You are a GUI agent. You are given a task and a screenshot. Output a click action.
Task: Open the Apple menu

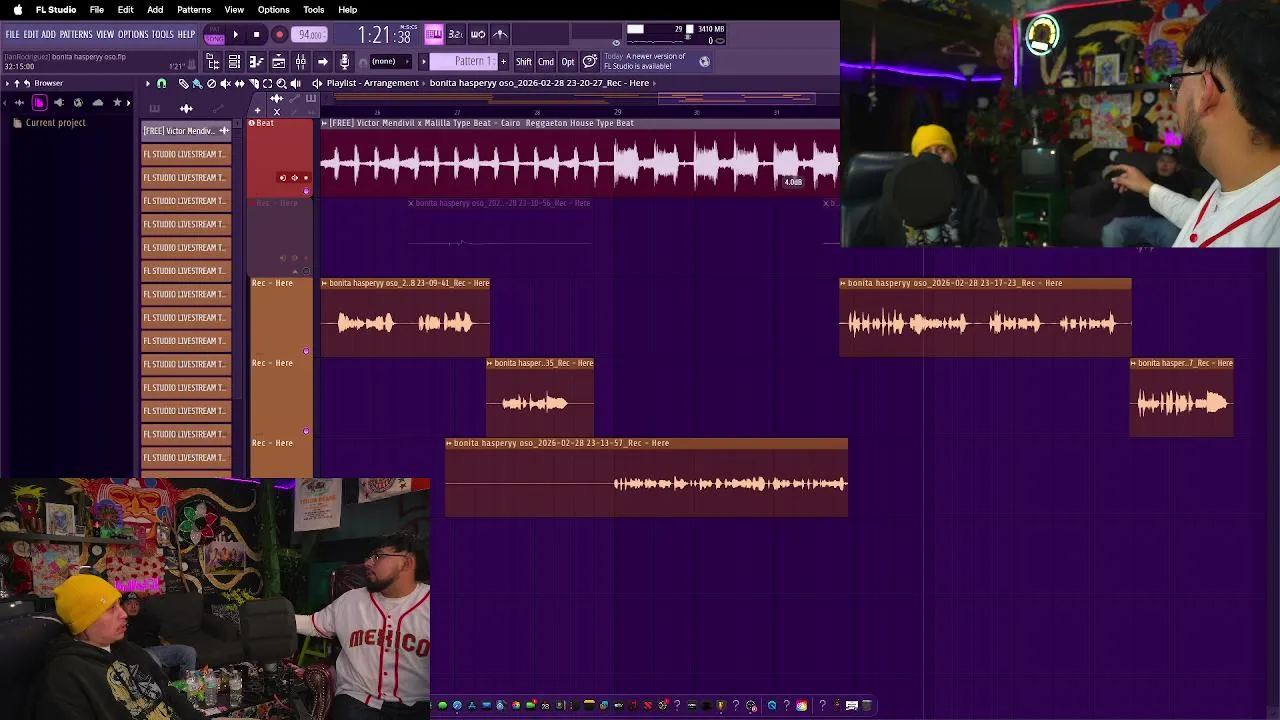click(17, 10)
